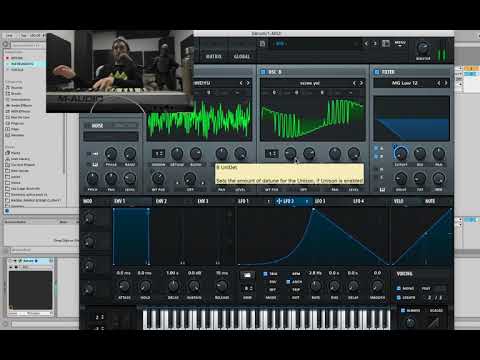Toggle the OSC B enable checkbox
Image resolution: width=480 pixels, height=360 pixels.
click(x=263, y=72)
